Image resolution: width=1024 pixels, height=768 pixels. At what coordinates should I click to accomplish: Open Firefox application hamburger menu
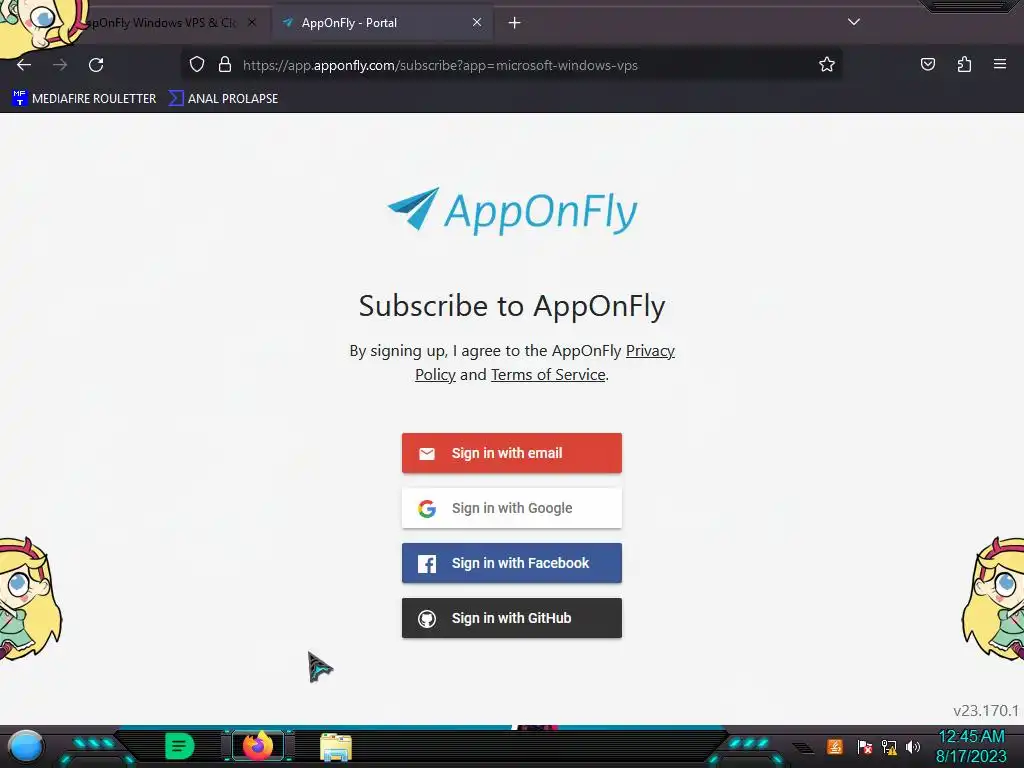(1000, 64)
